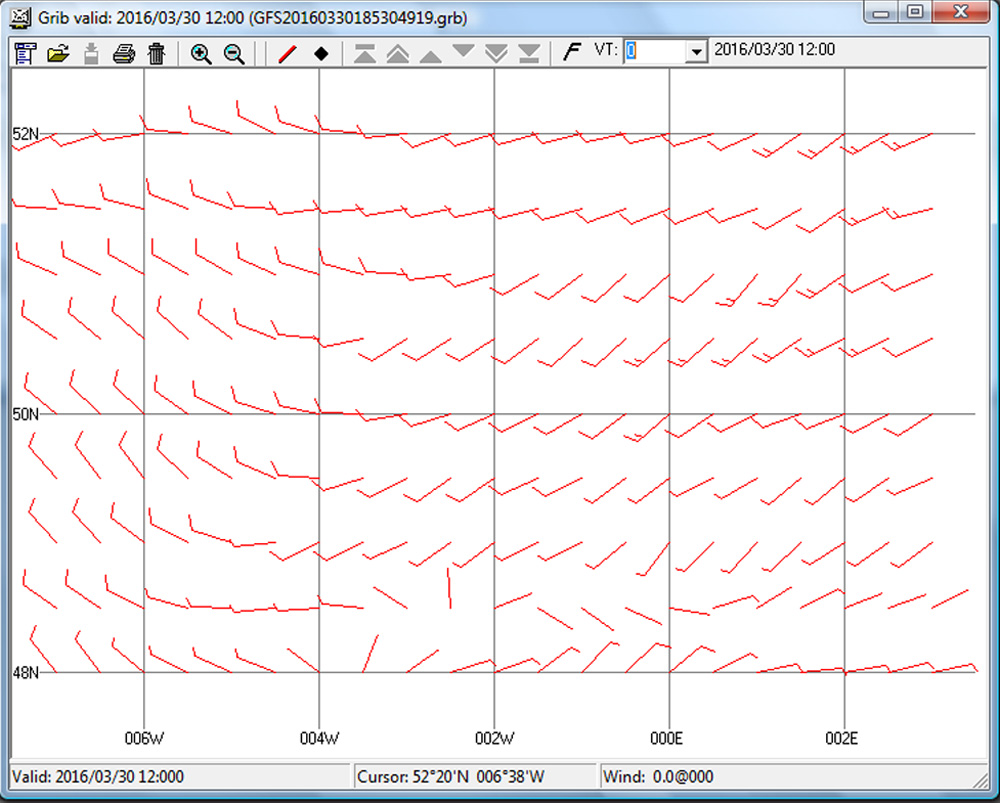Step forward with single down arrow
The height and width of the screenshot is (803, 1000).
pos(463,53)
